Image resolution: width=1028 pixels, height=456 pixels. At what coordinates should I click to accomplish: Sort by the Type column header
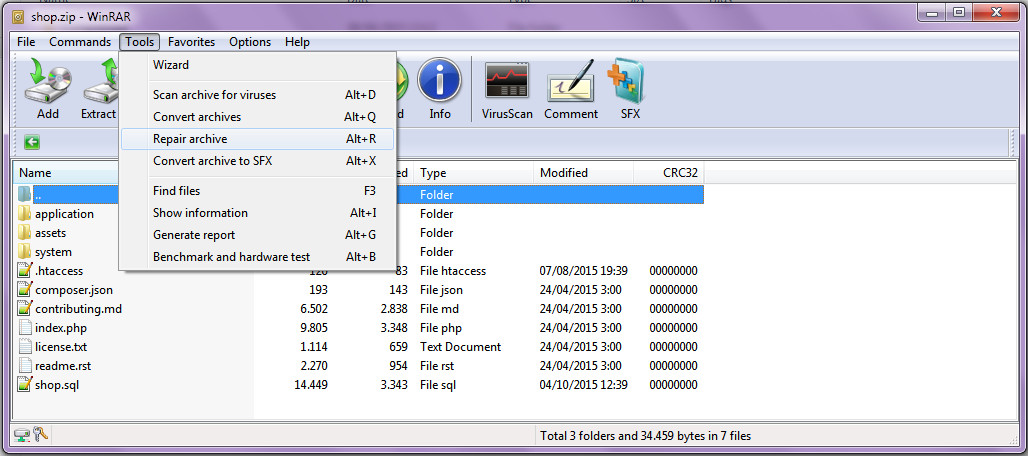point(474,173)
